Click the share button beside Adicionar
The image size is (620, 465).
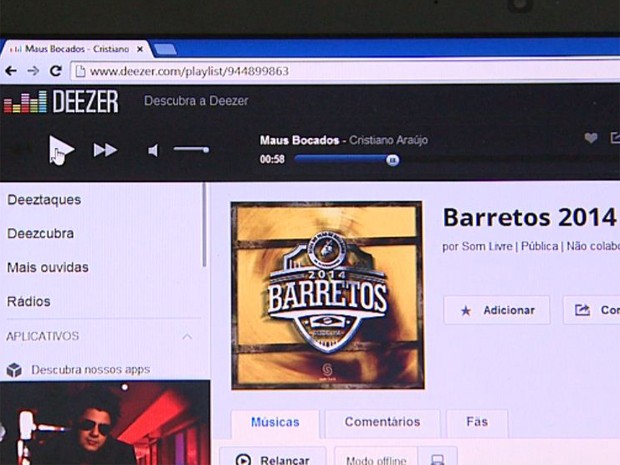pos(592,310)
